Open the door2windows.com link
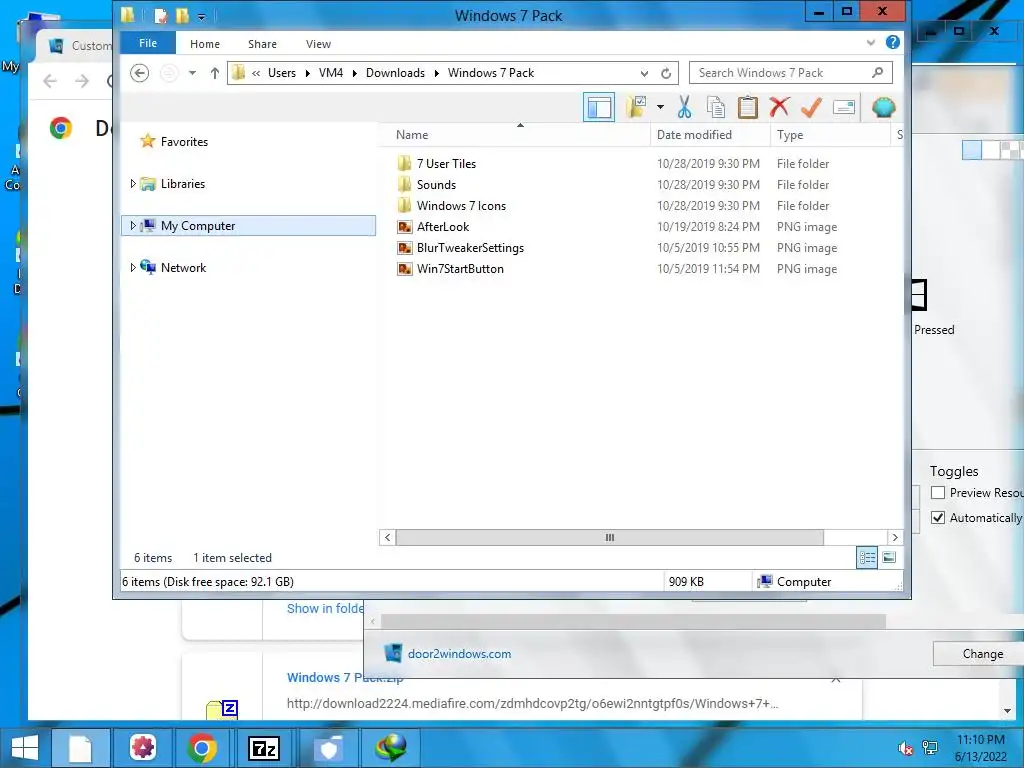 (459, 654)
